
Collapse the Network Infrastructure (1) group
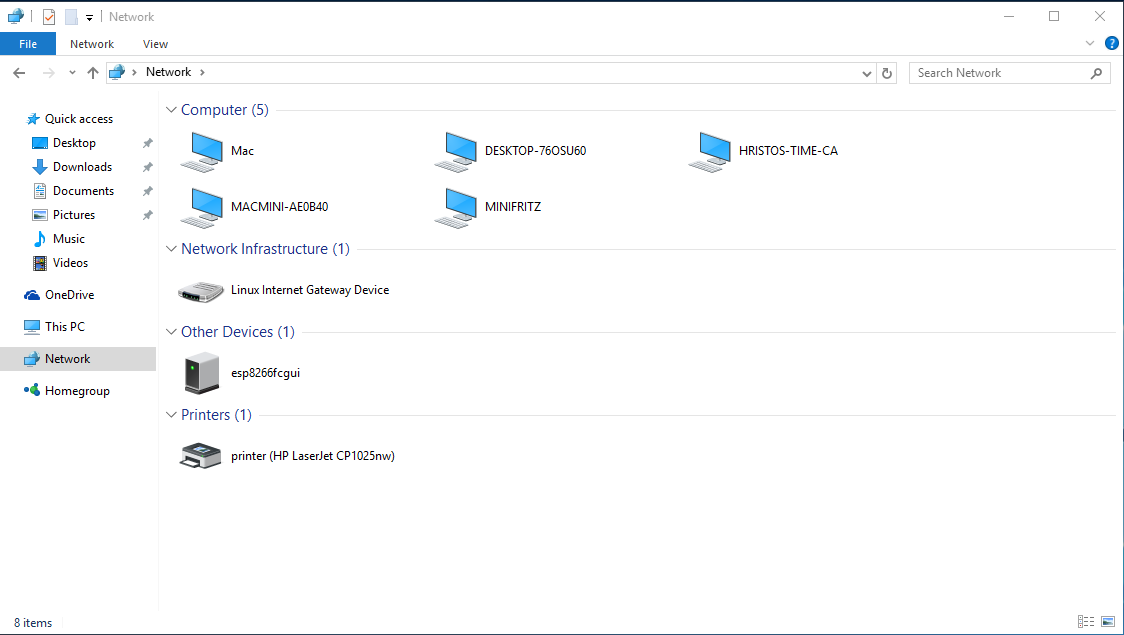(x=171, y=249)
